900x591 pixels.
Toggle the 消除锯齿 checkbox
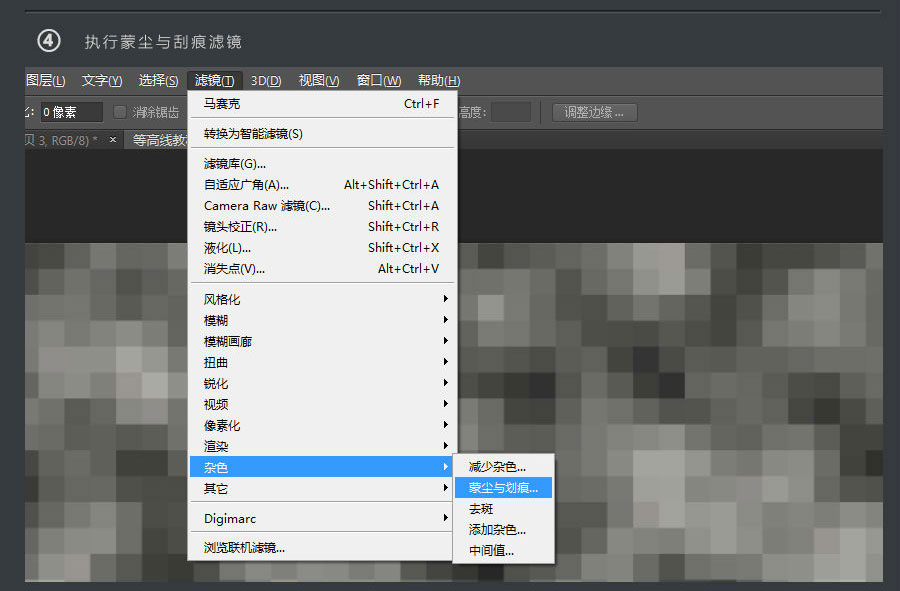coord(120,112)
